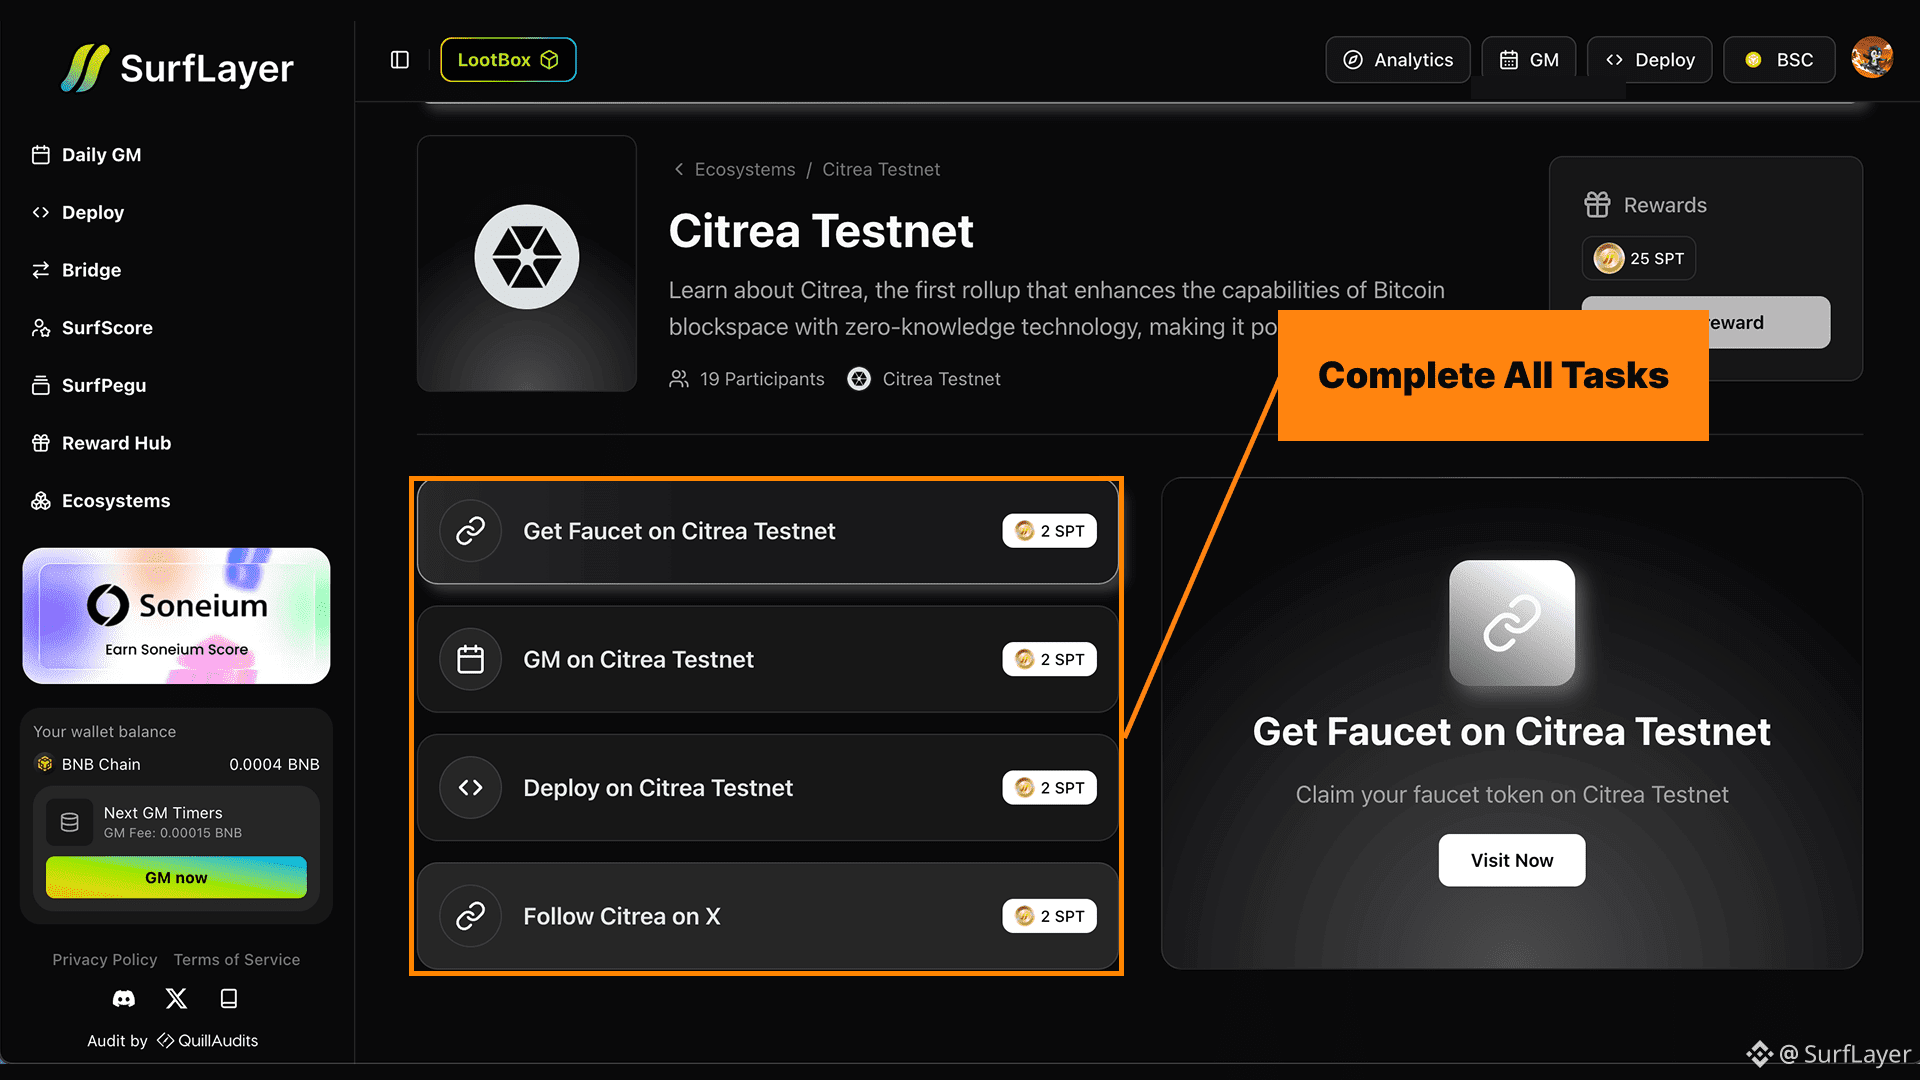1920x1080 pixels.
Task: Click the Rewards gift icon
Action: (1597, 205)
